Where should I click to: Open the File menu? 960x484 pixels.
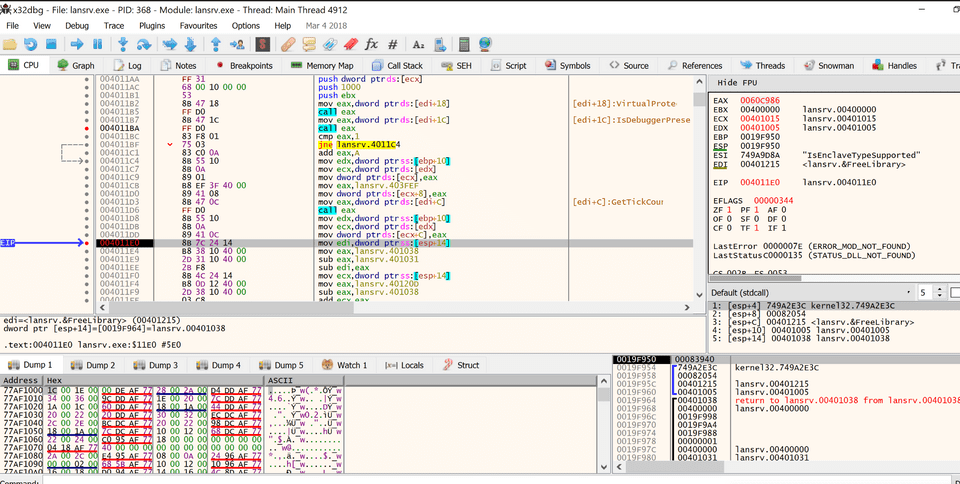[x=12, y=26]
